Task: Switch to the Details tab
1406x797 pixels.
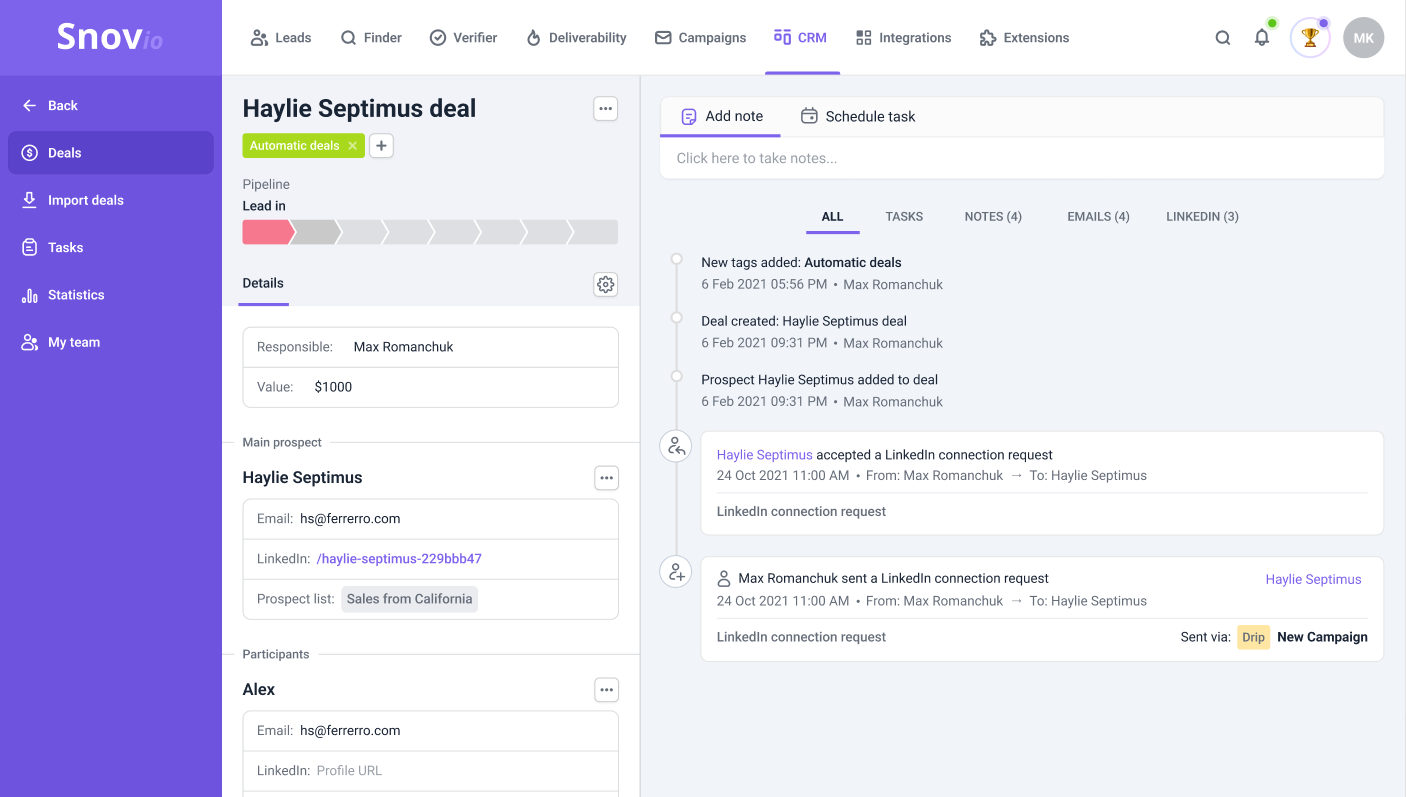Action: pos(263,283)
